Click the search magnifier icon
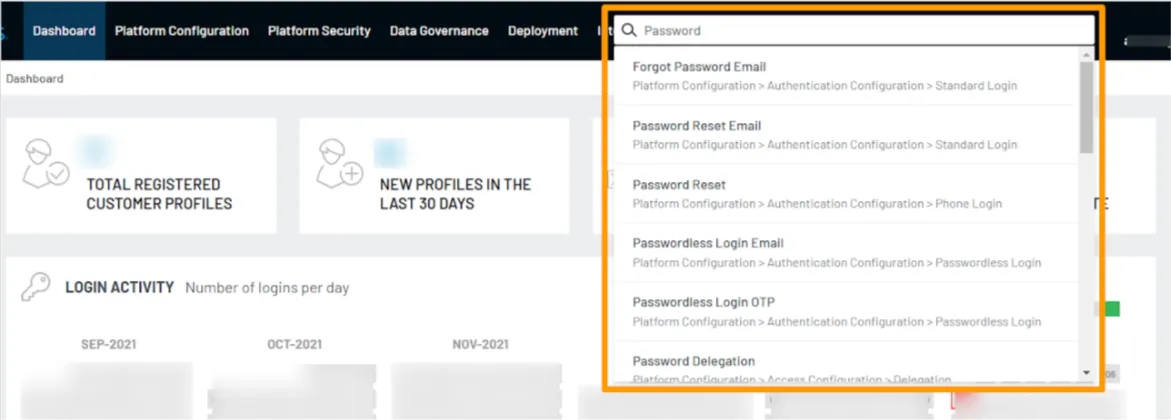 pyautogui.click(x=629, y=30)
